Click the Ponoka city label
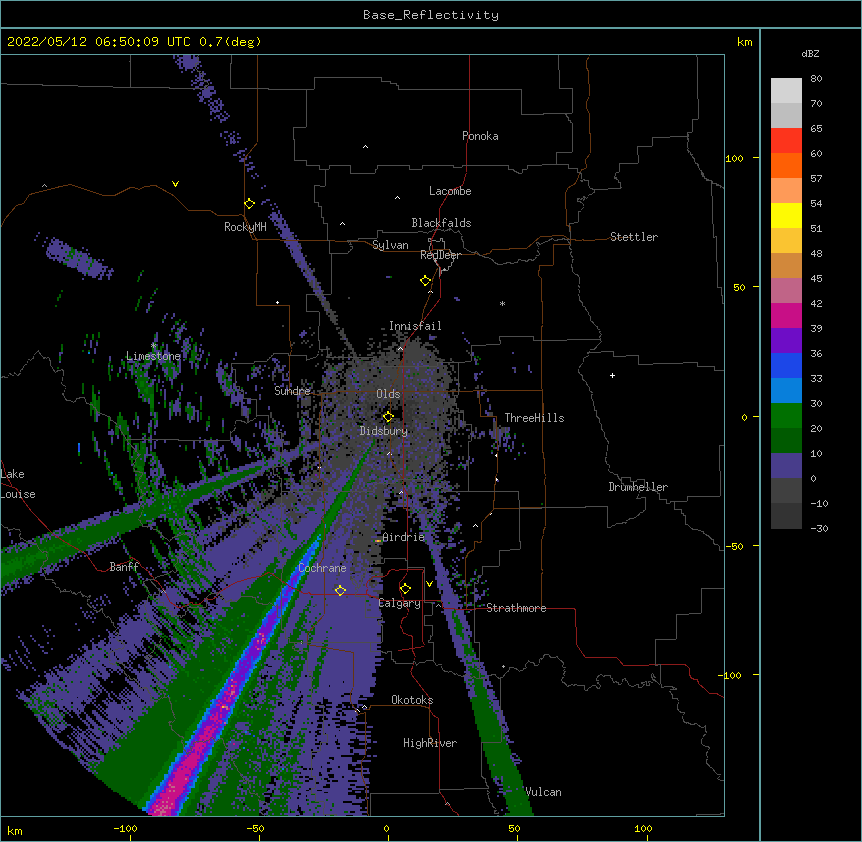862x842 pixels. coord(480,136)
